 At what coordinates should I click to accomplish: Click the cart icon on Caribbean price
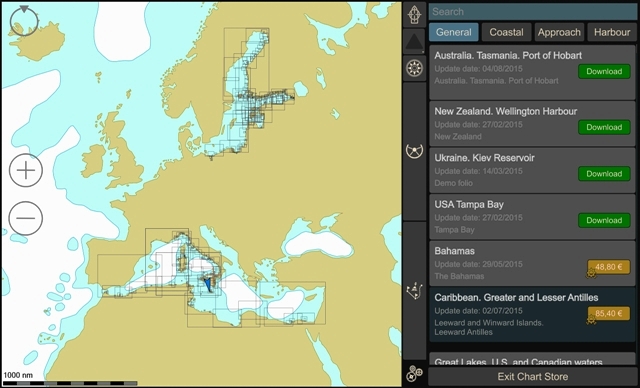591,320
